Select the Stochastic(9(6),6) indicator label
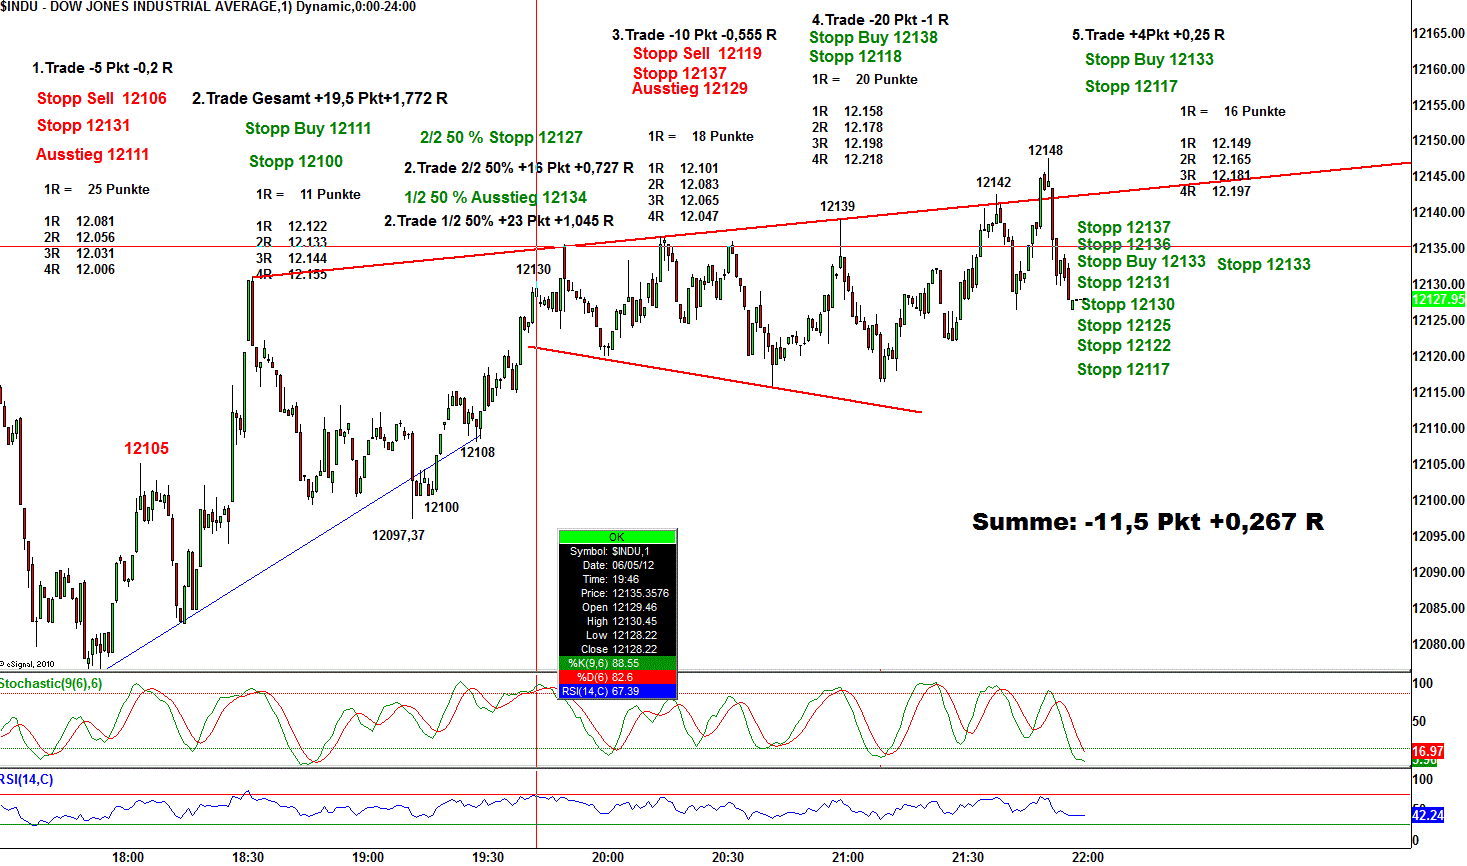1467x866 pixels. click(x=51, y=684)
